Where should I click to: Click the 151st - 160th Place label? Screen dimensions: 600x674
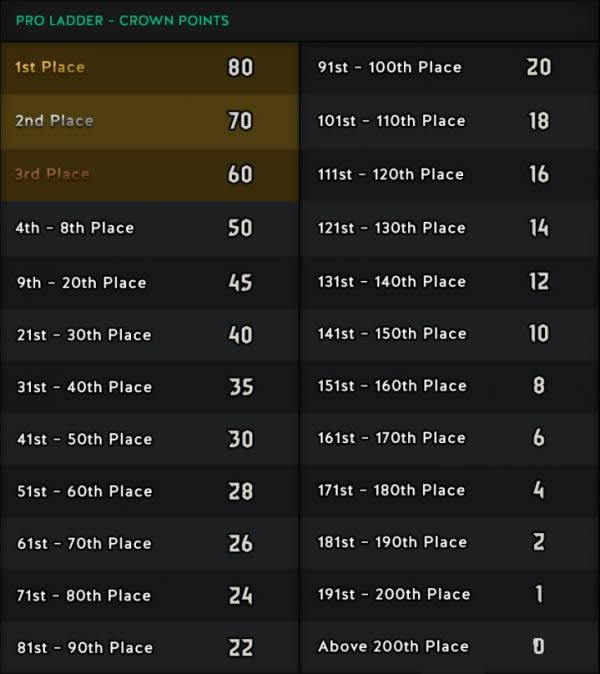[392, 386]
